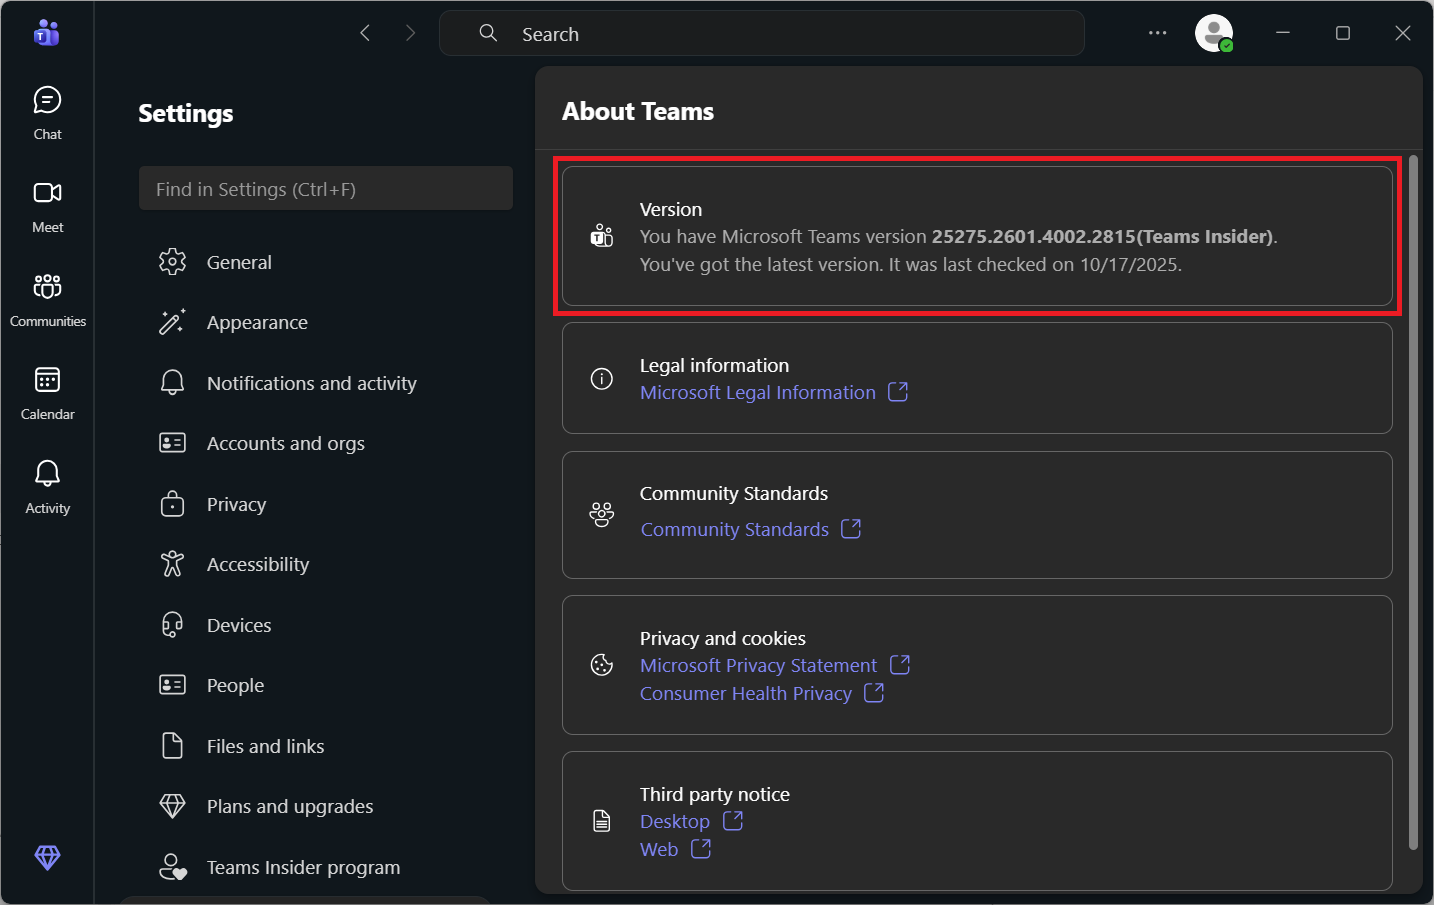Image resolution: width=1434 pixels, height=905 pixels.
Task: Open Accounts and orgs settings
Action: click(285, 443)
